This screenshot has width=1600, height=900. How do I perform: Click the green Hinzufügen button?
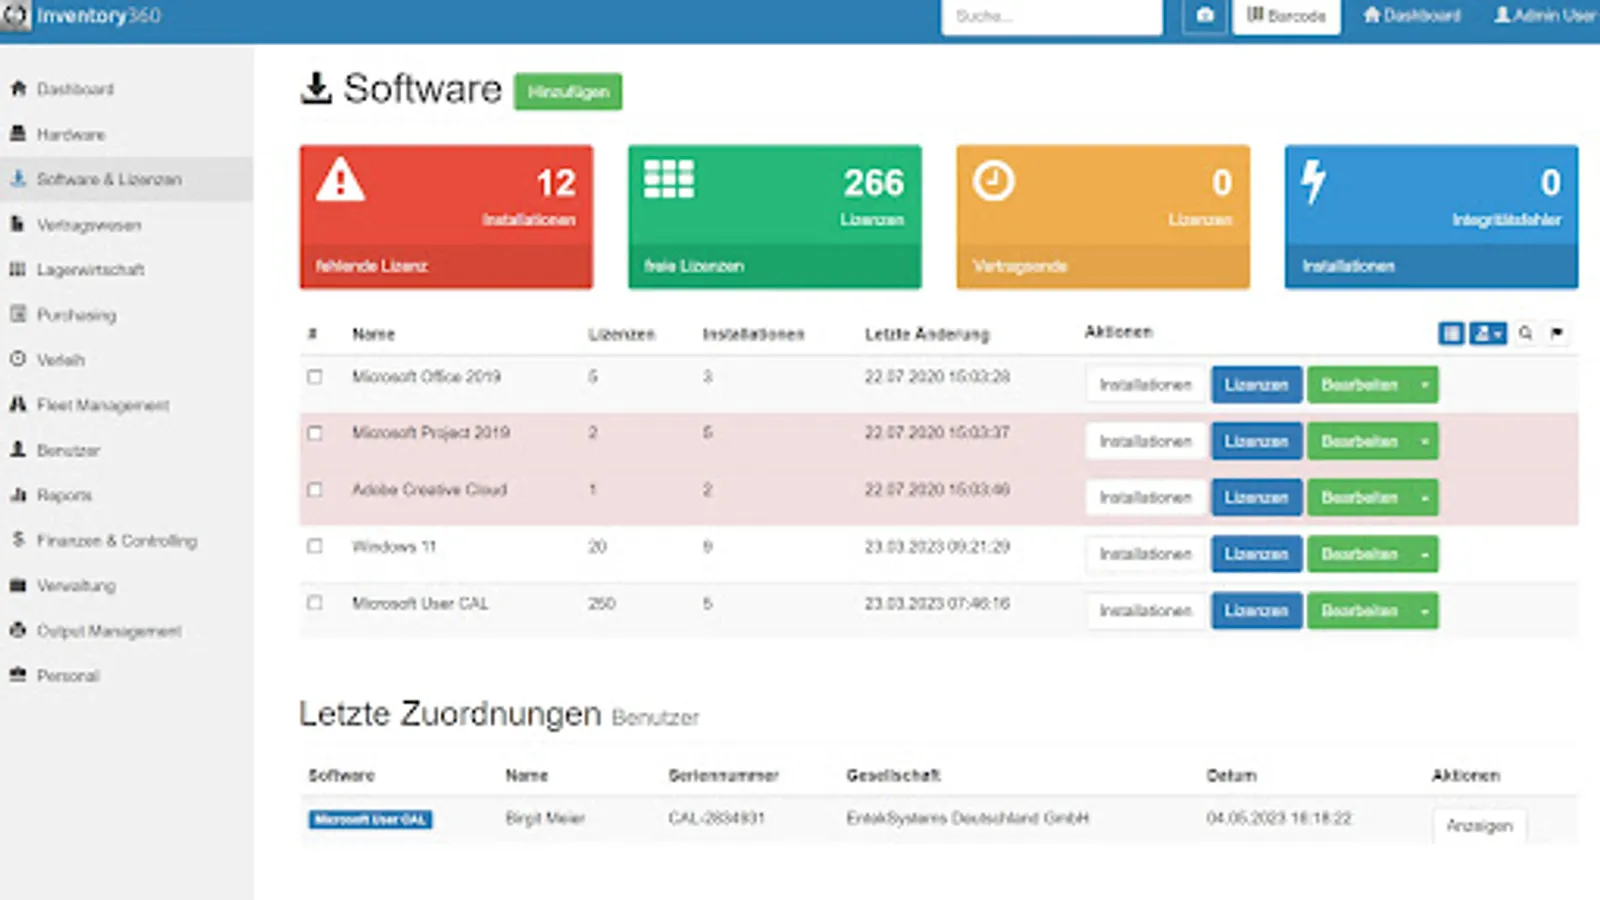(x=568, y=91)
